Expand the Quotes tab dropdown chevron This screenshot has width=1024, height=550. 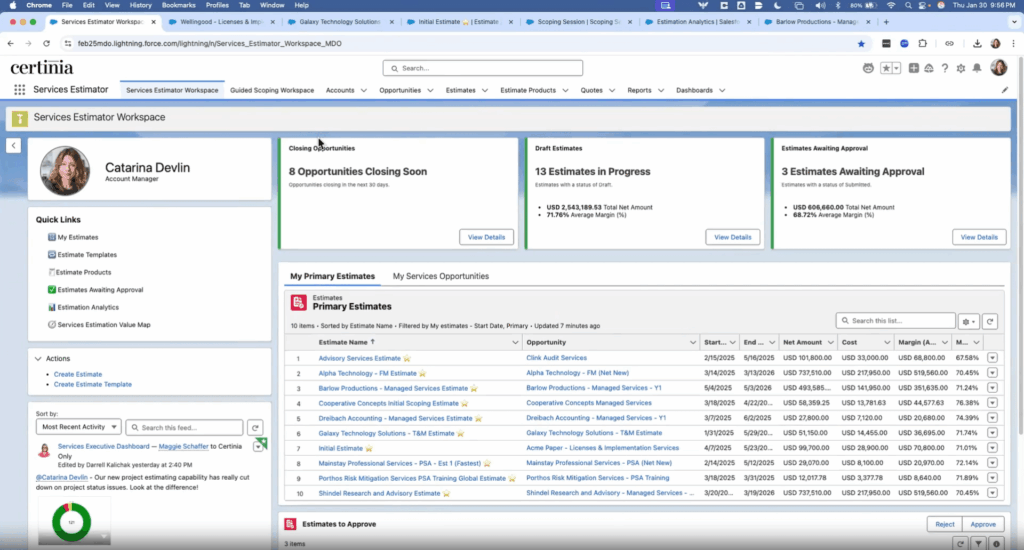[x=612, y=91]
